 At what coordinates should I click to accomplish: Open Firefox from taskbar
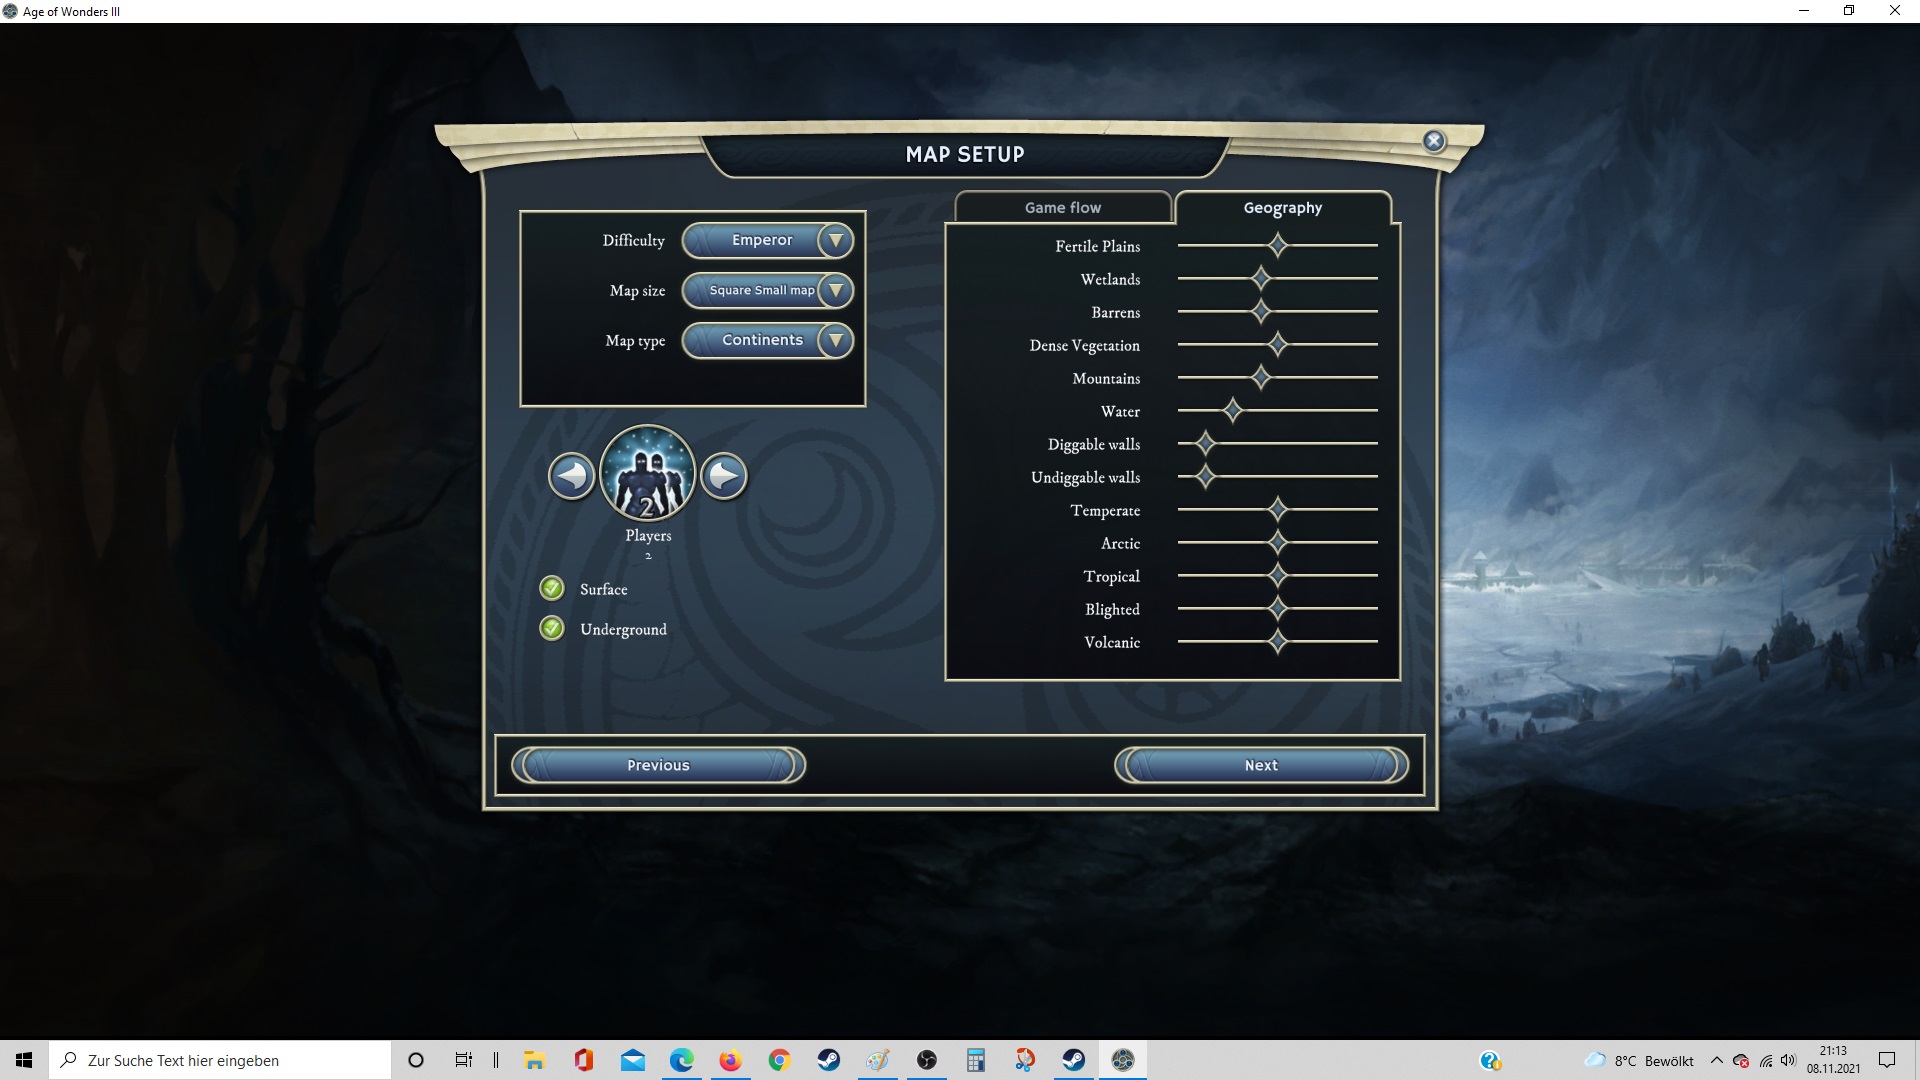731,1060
